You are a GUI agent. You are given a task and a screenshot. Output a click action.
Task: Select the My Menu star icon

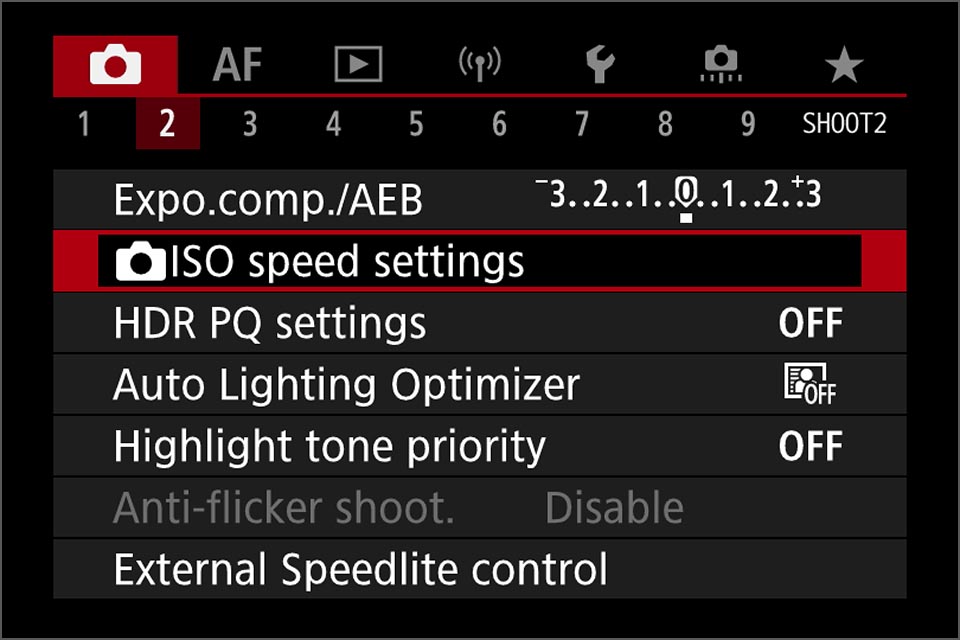pos(843,63)
